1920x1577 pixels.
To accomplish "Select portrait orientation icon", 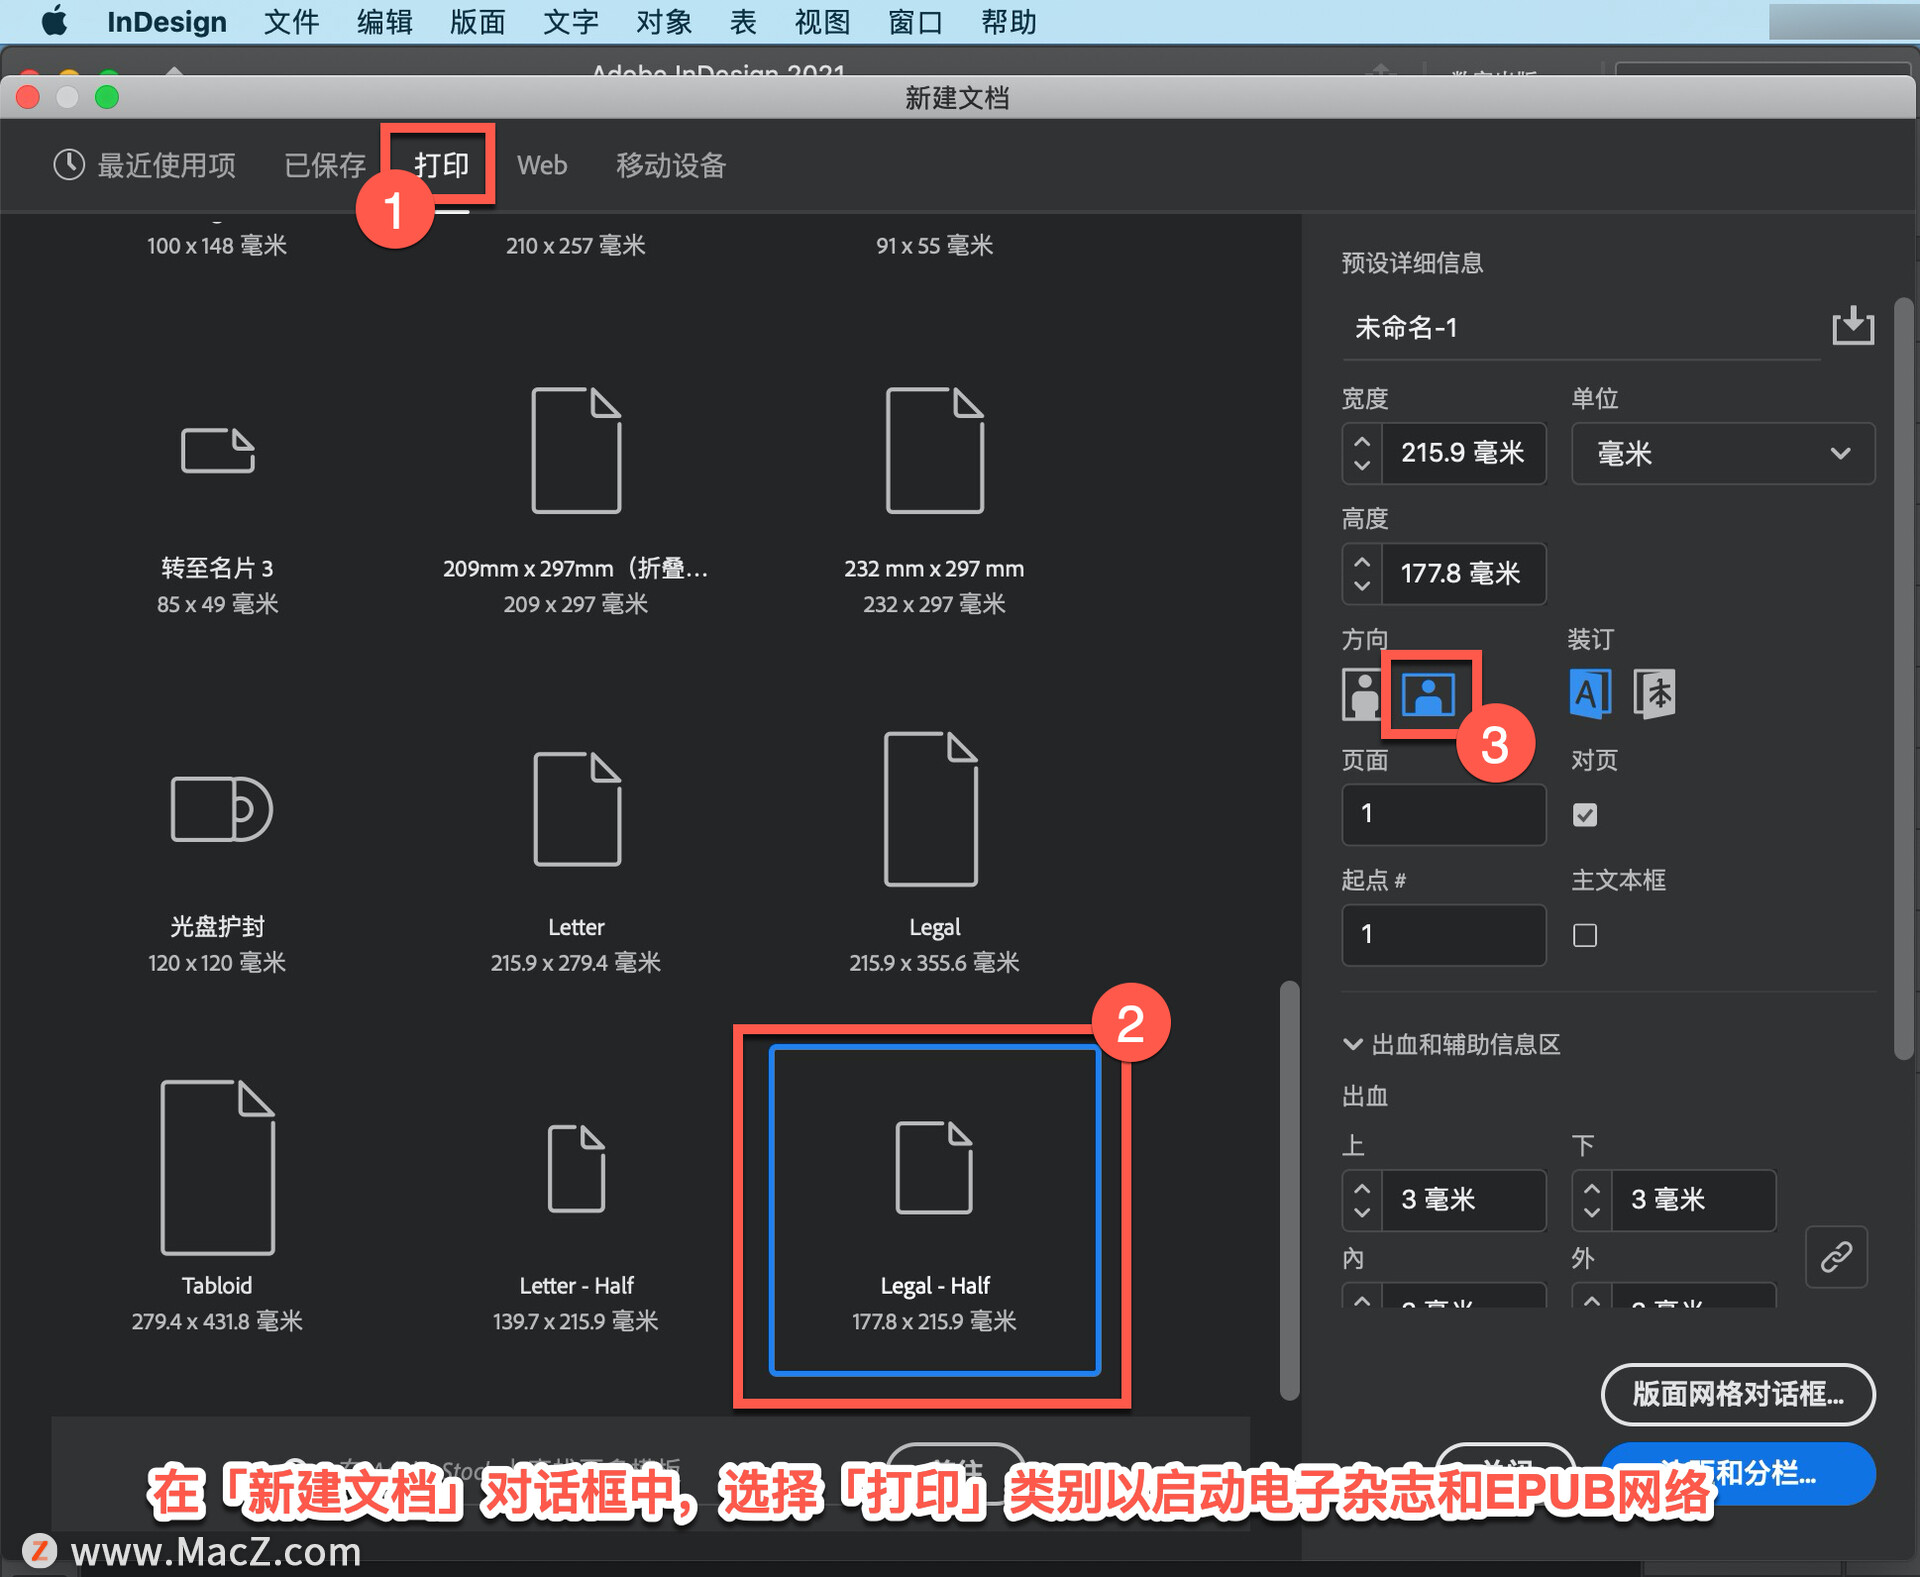I will (x=1361, y=693).
